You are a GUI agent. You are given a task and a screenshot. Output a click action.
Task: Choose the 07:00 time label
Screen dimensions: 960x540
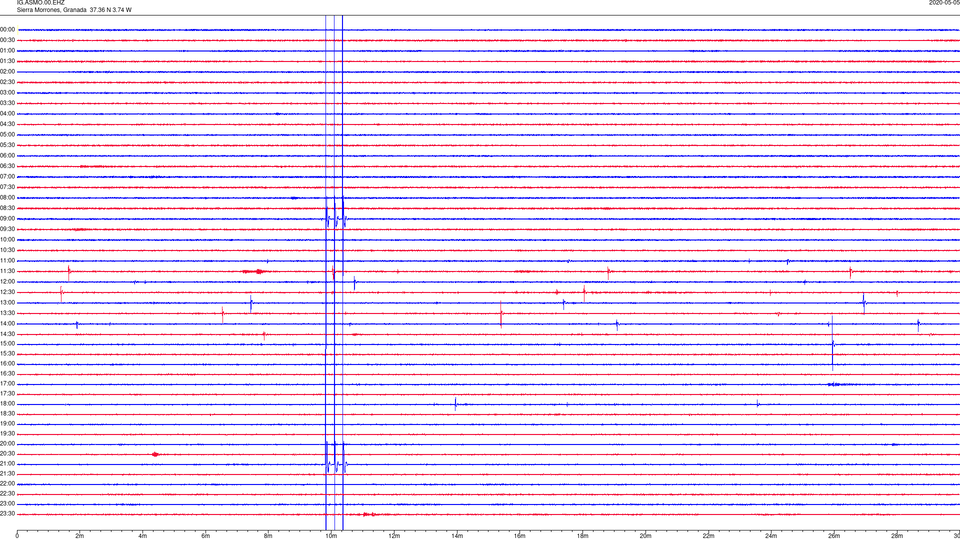(7, 176)
